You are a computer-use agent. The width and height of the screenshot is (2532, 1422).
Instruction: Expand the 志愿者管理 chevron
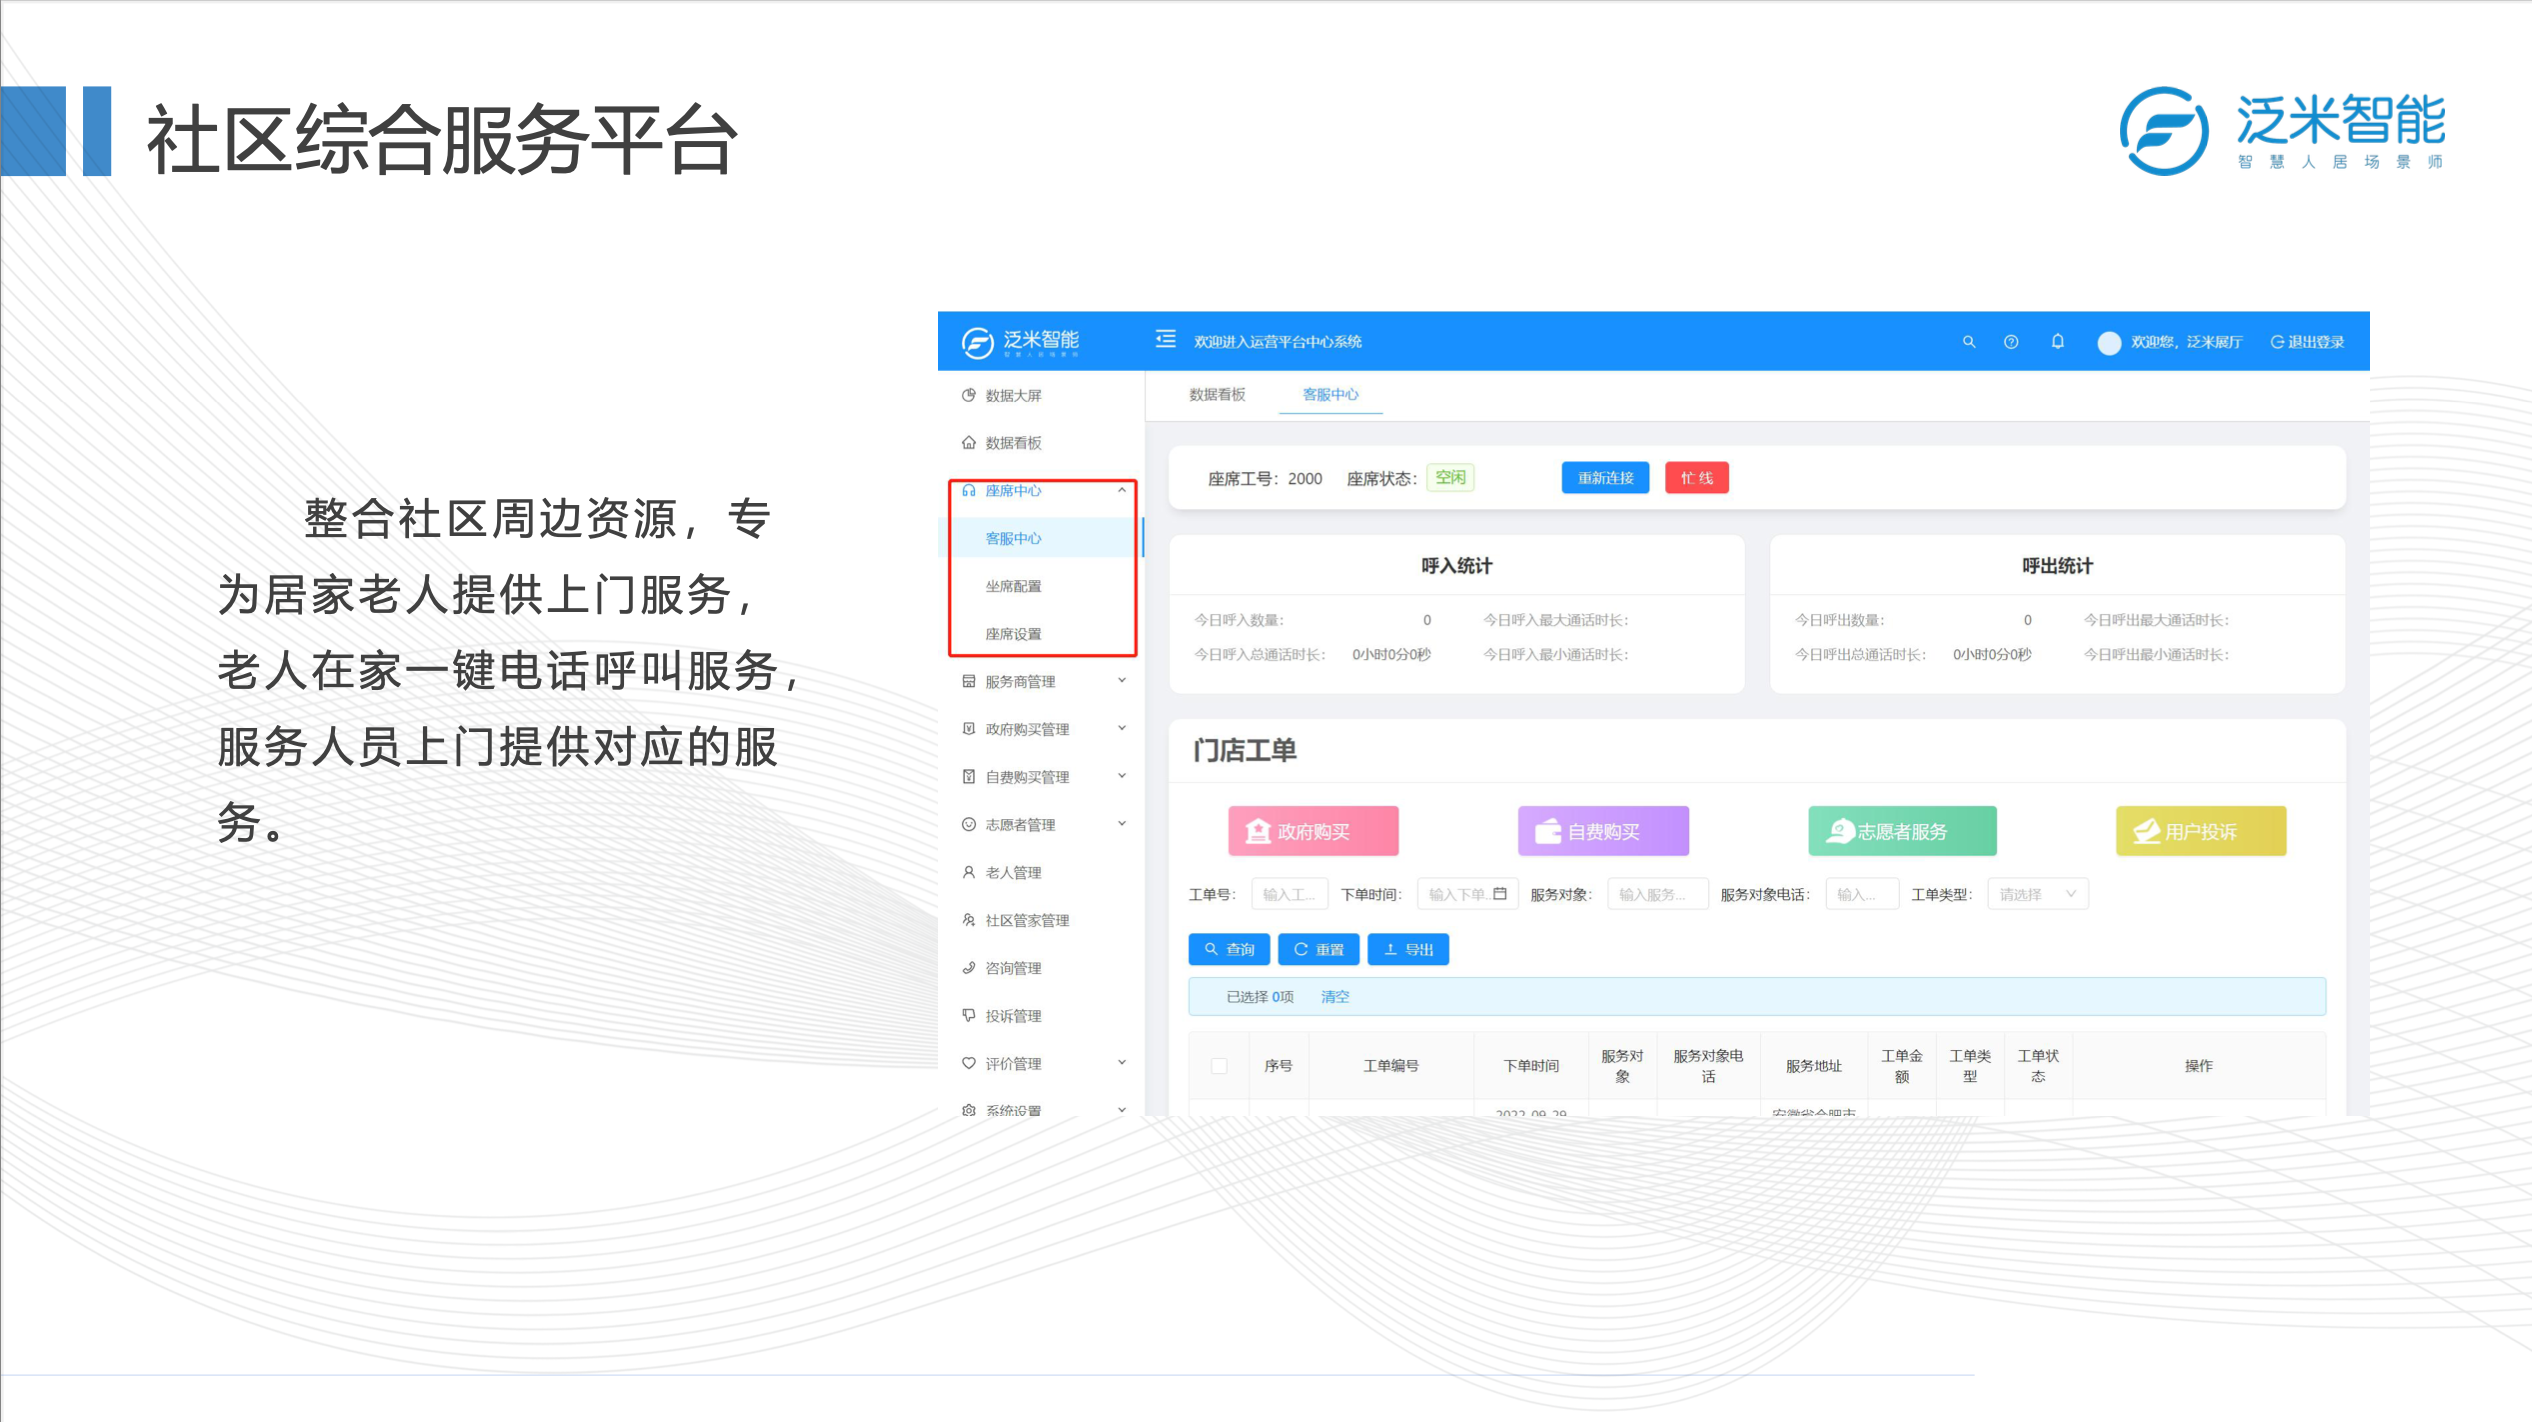click(1122, 824)
